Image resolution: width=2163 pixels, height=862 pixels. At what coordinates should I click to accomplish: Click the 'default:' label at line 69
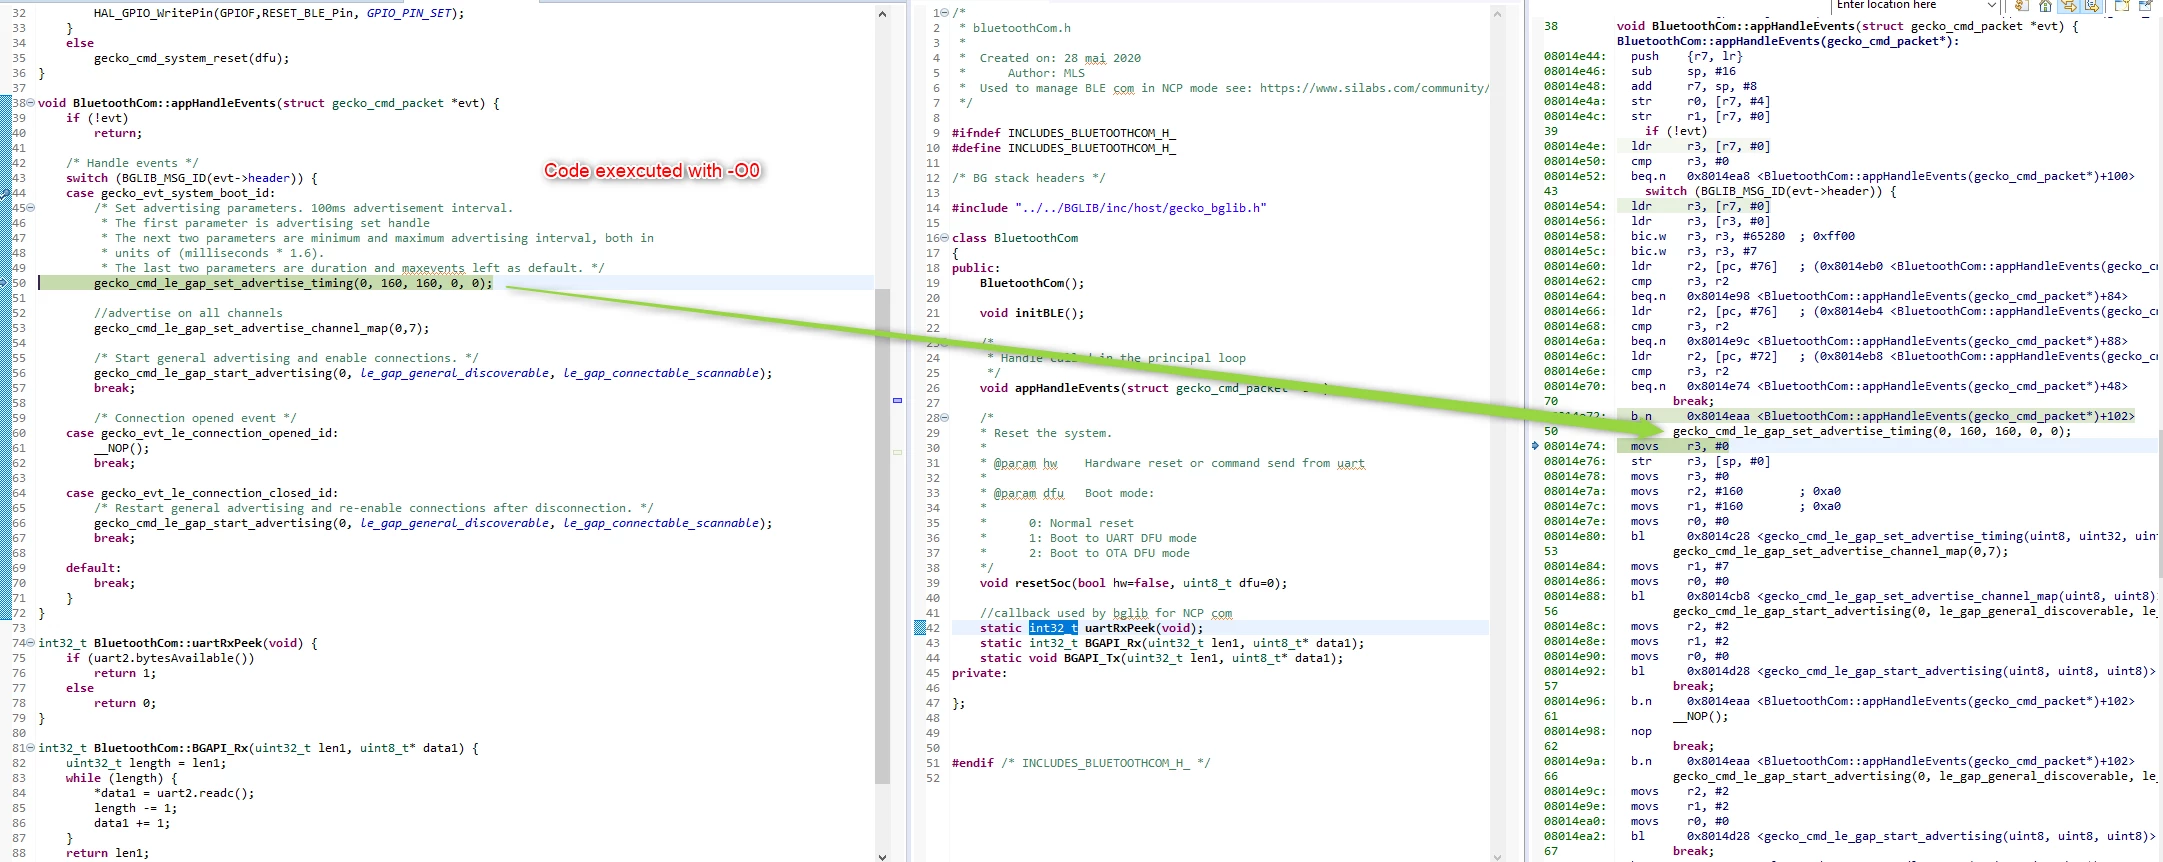pos(93,568)
